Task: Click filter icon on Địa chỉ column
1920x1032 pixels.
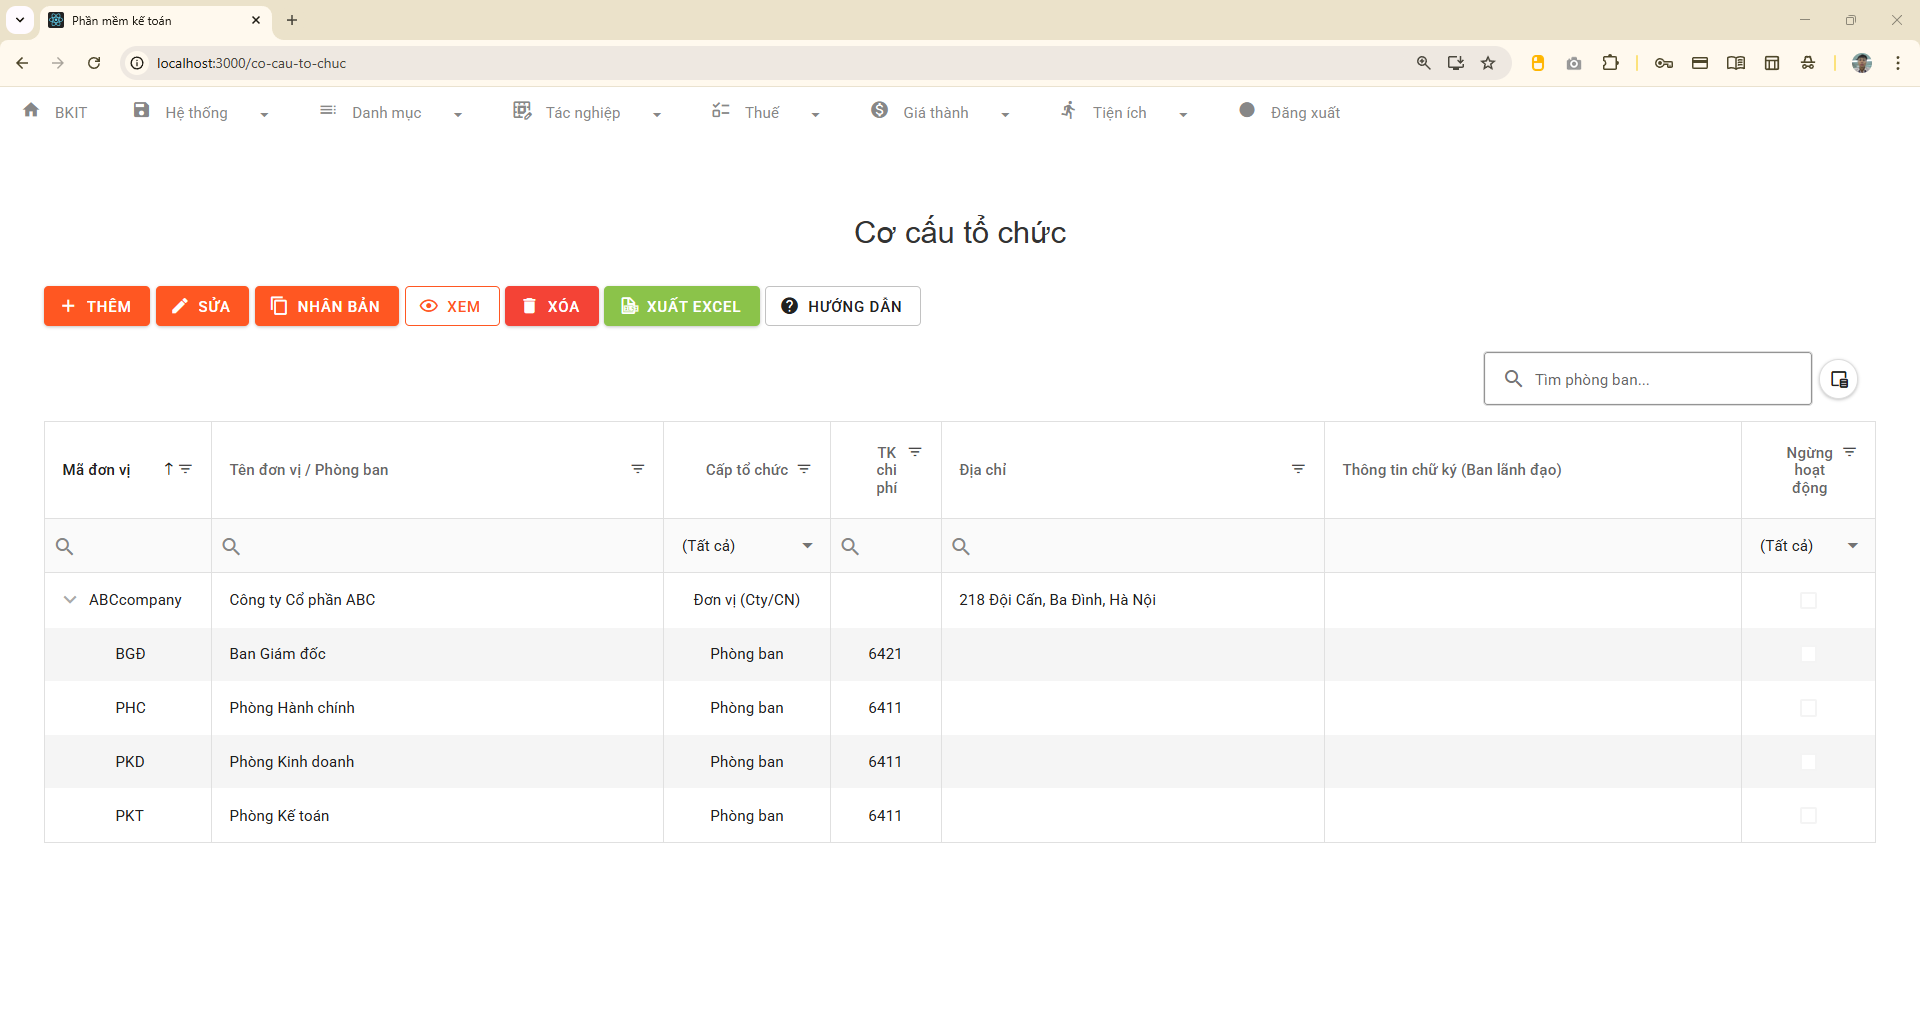Action: 1298,469
